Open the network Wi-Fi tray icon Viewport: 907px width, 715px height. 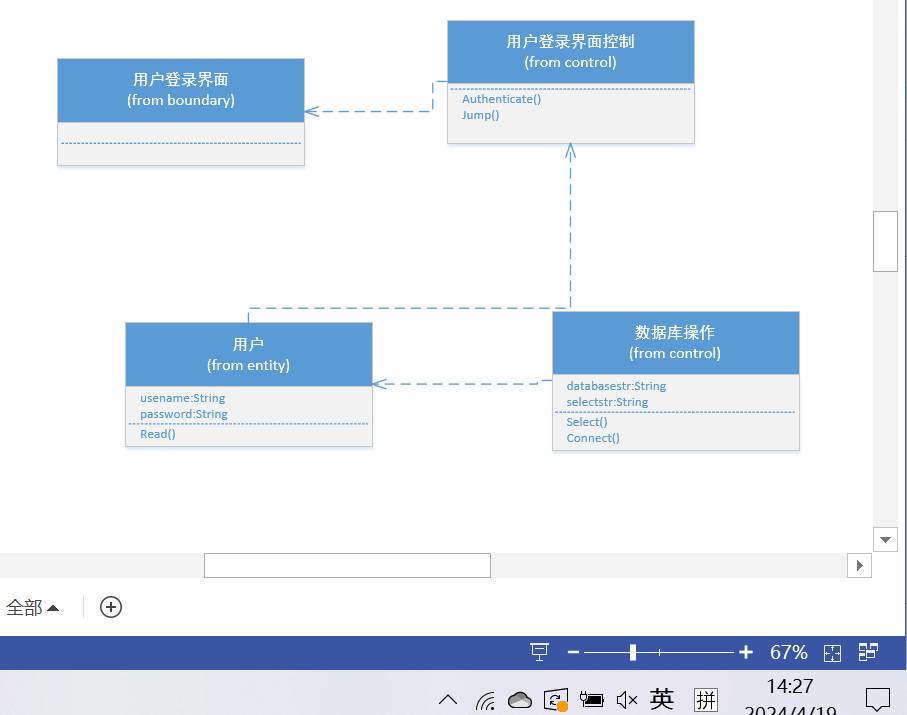pos(485,701)
